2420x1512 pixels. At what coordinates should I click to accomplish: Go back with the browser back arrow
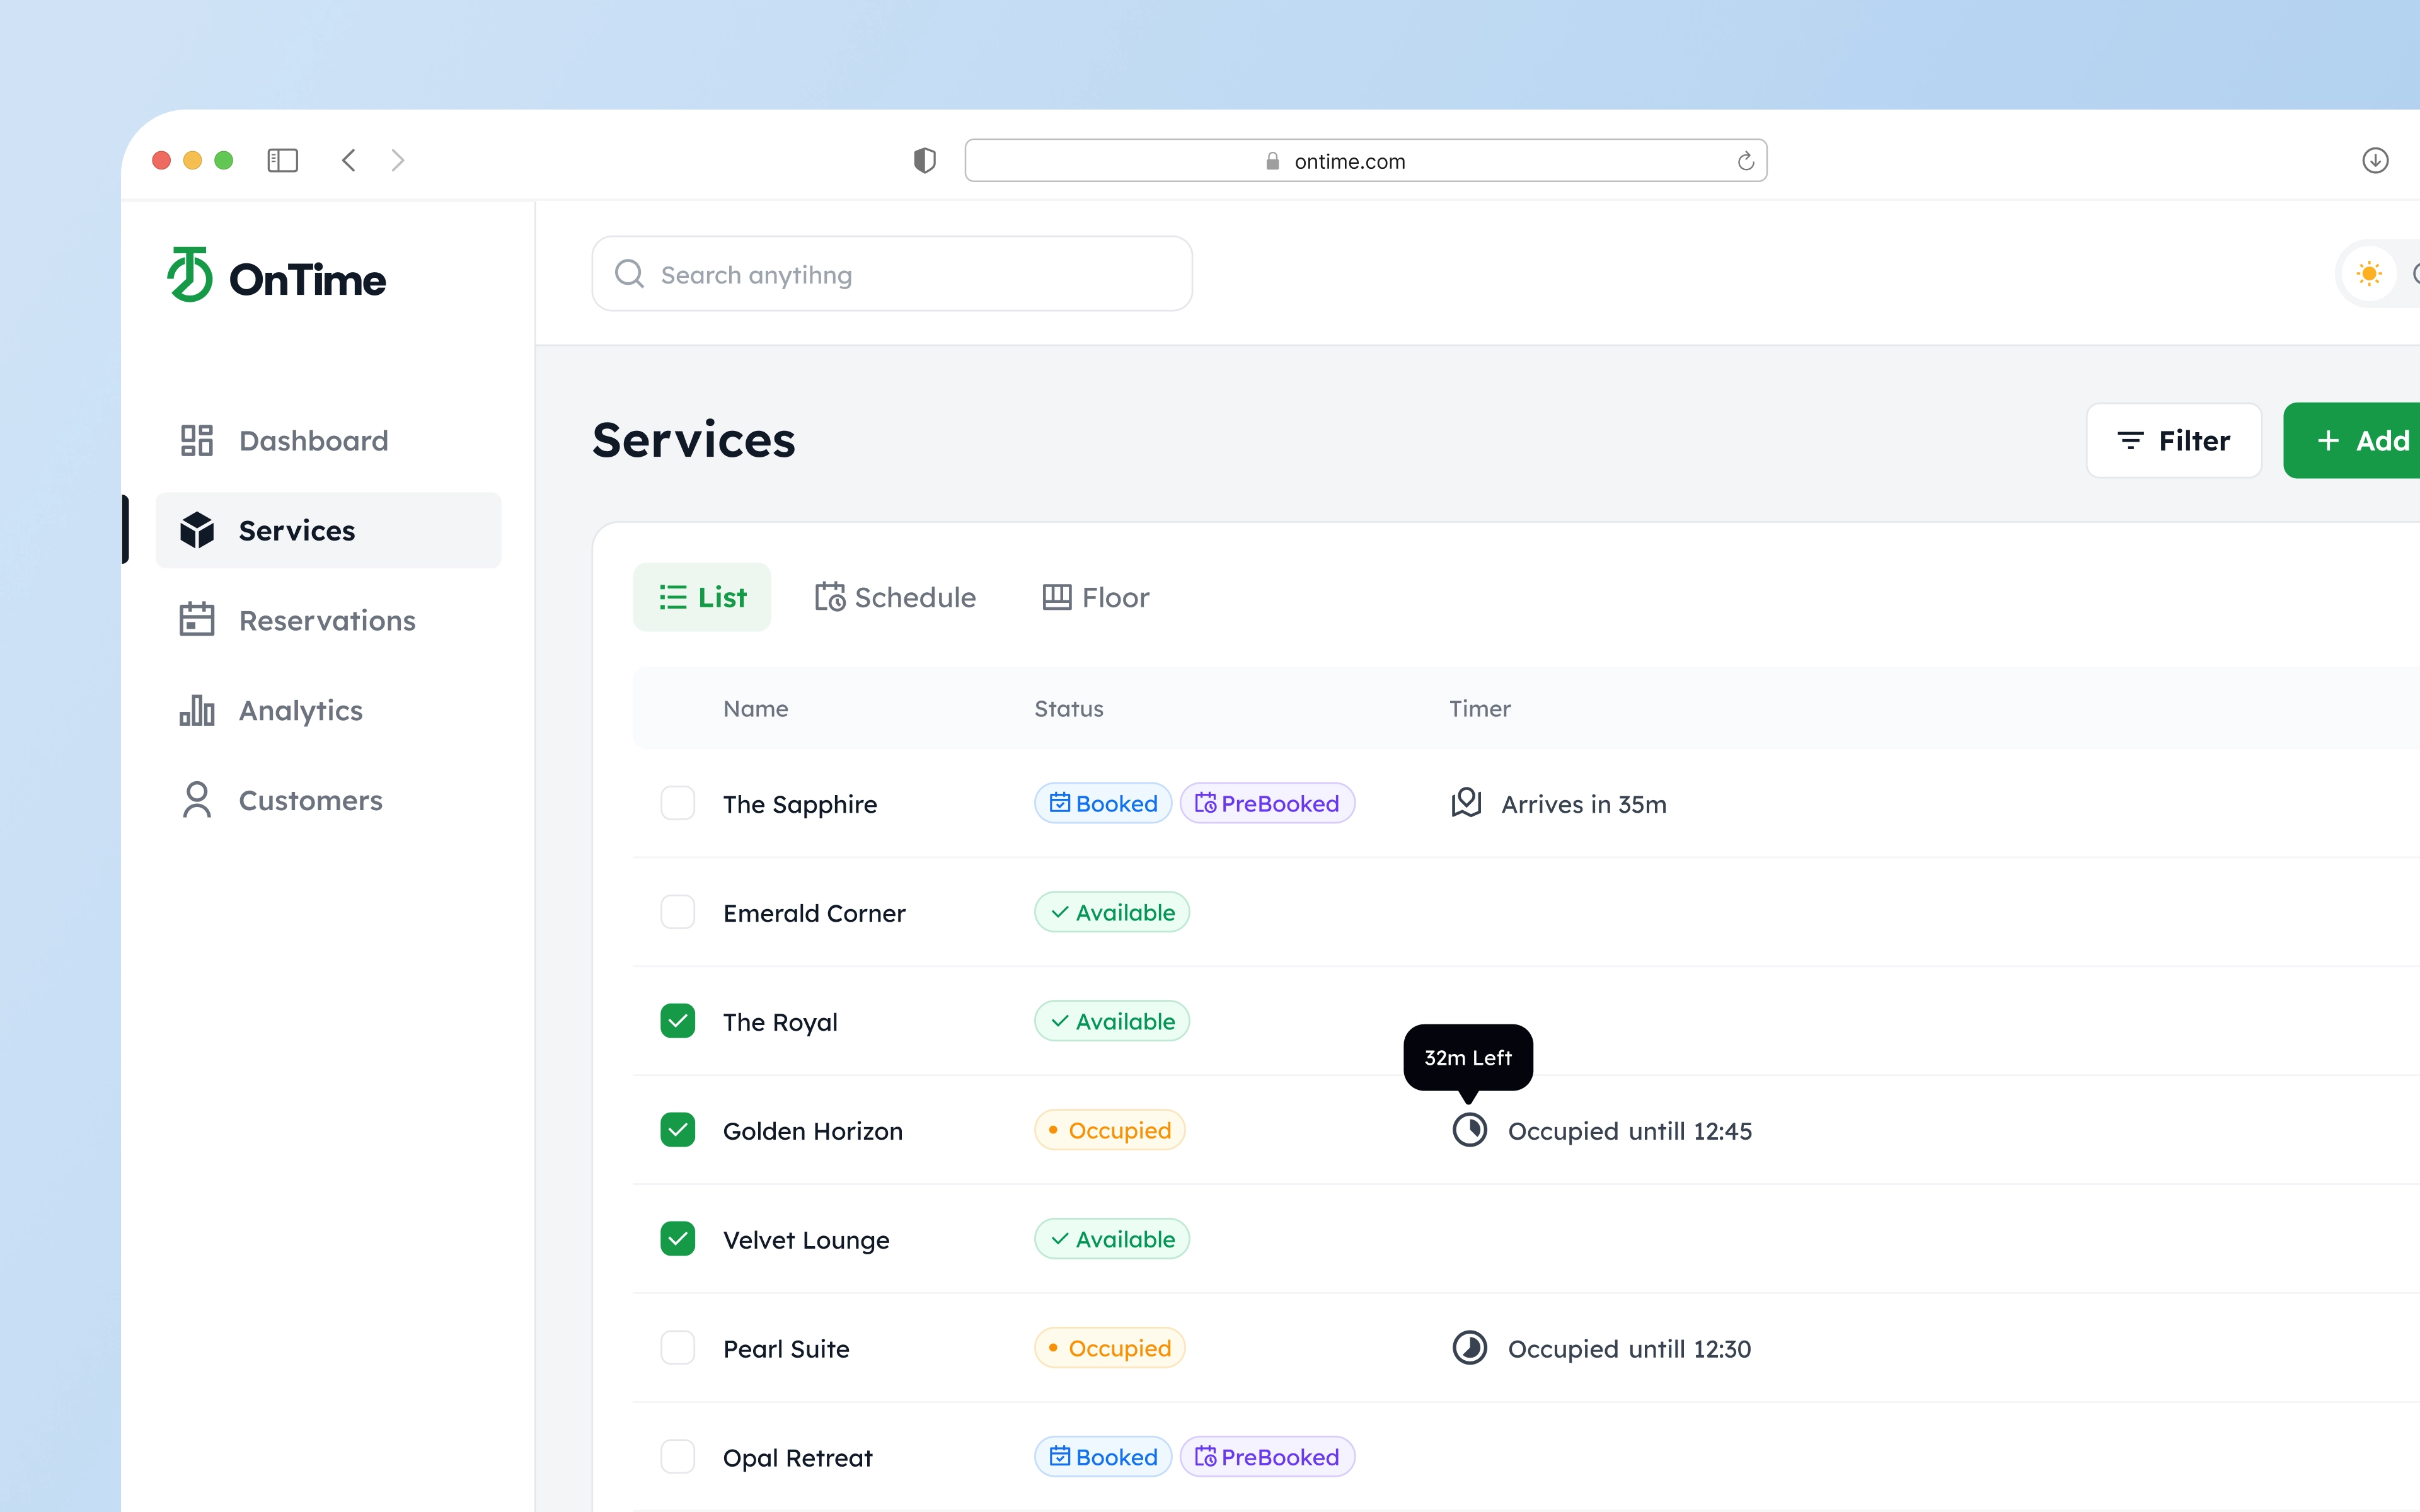348,160
